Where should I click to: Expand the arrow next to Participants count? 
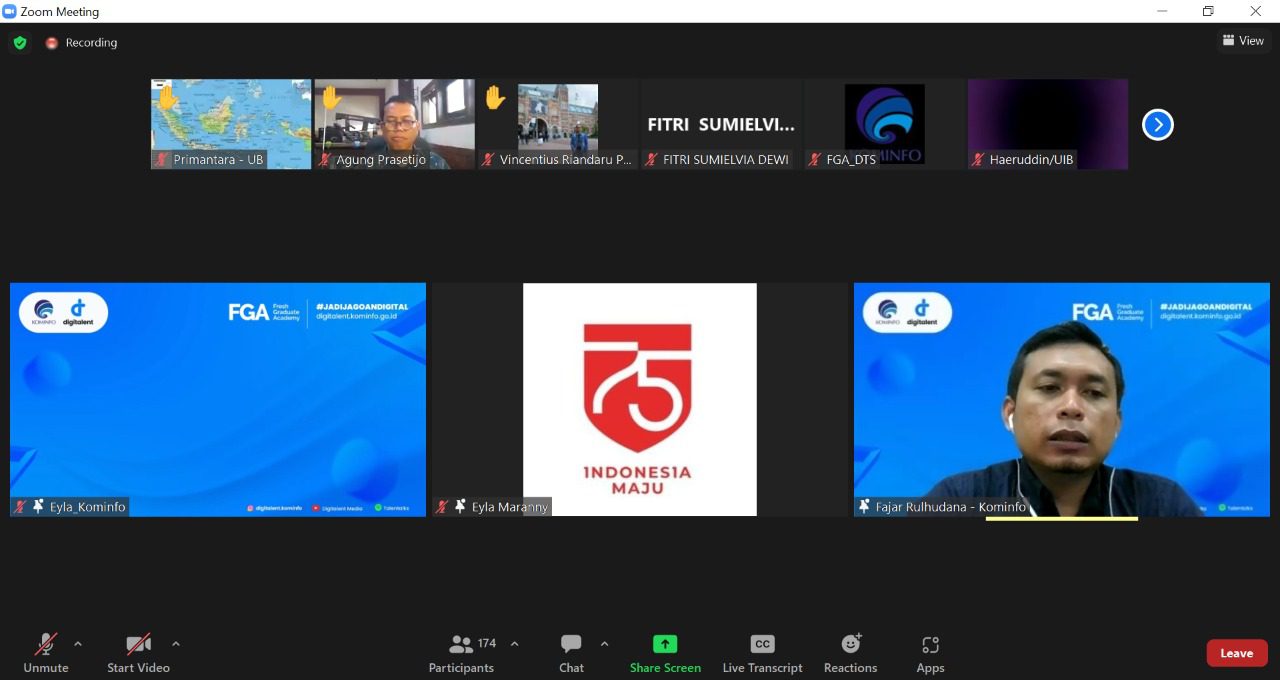point(515,644)
